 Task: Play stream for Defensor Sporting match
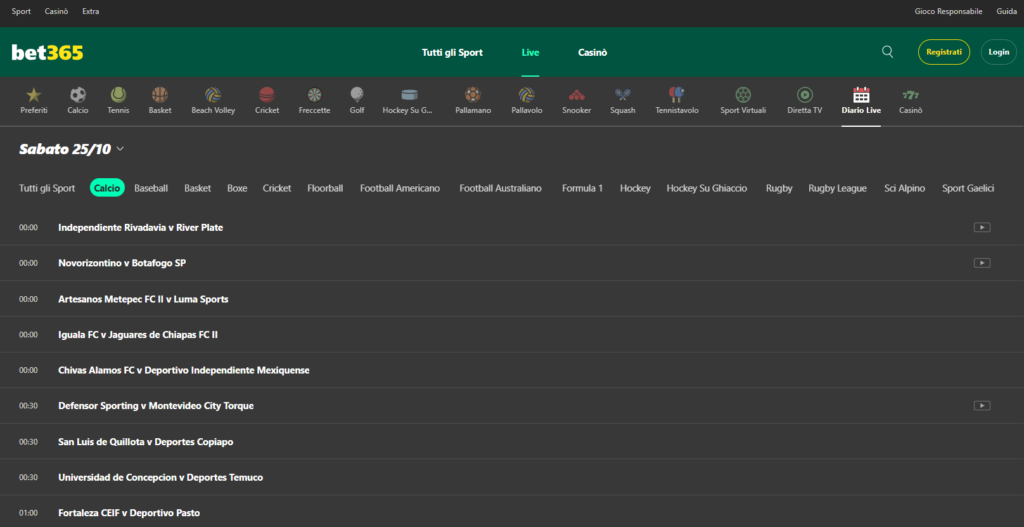point(982,406)
